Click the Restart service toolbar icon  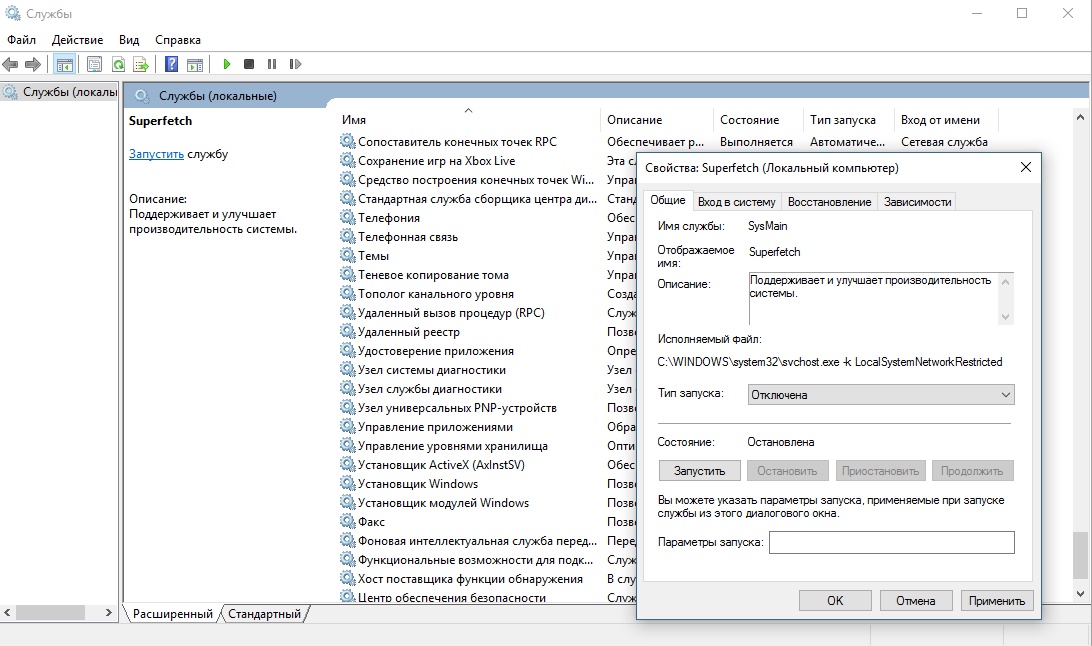tap(295, 64)
